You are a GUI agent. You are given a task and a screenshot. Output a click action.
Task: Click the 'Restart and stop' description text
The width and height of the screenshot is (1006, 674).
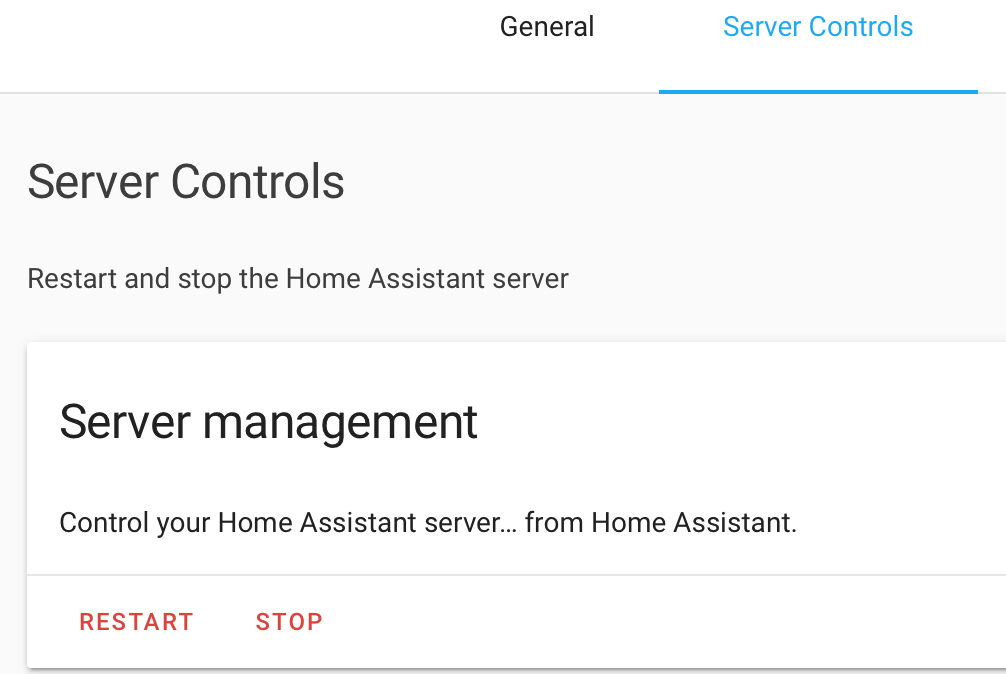click(297, 278)
